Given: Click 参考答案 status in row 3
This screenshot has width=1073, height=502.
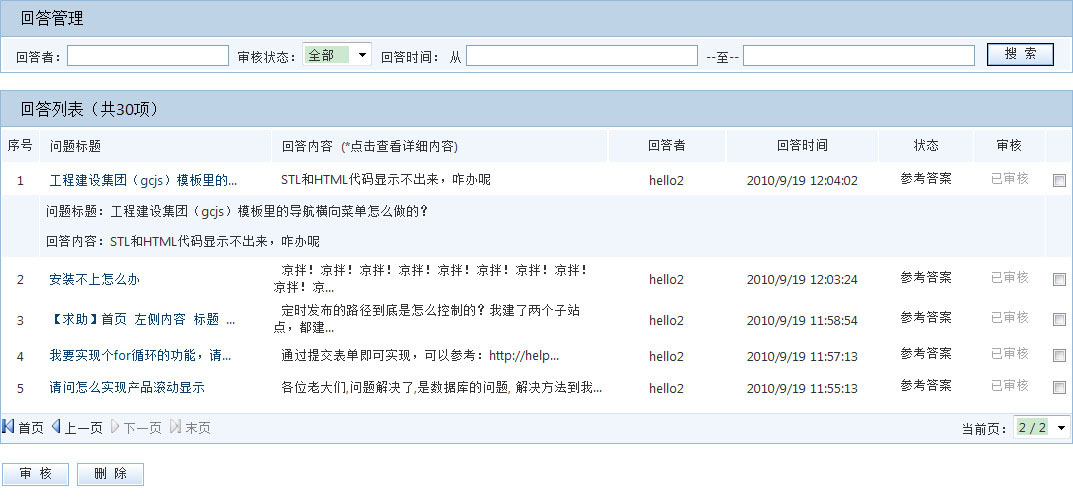Looking at the screenshot, I should pos(926,317).
